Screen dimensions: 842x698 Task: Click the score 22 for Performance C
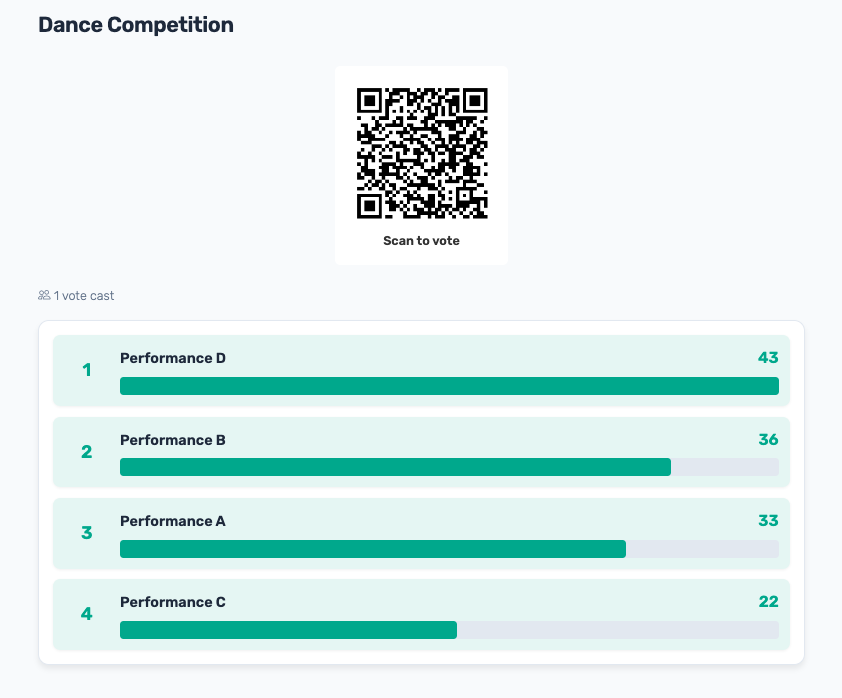768,601
